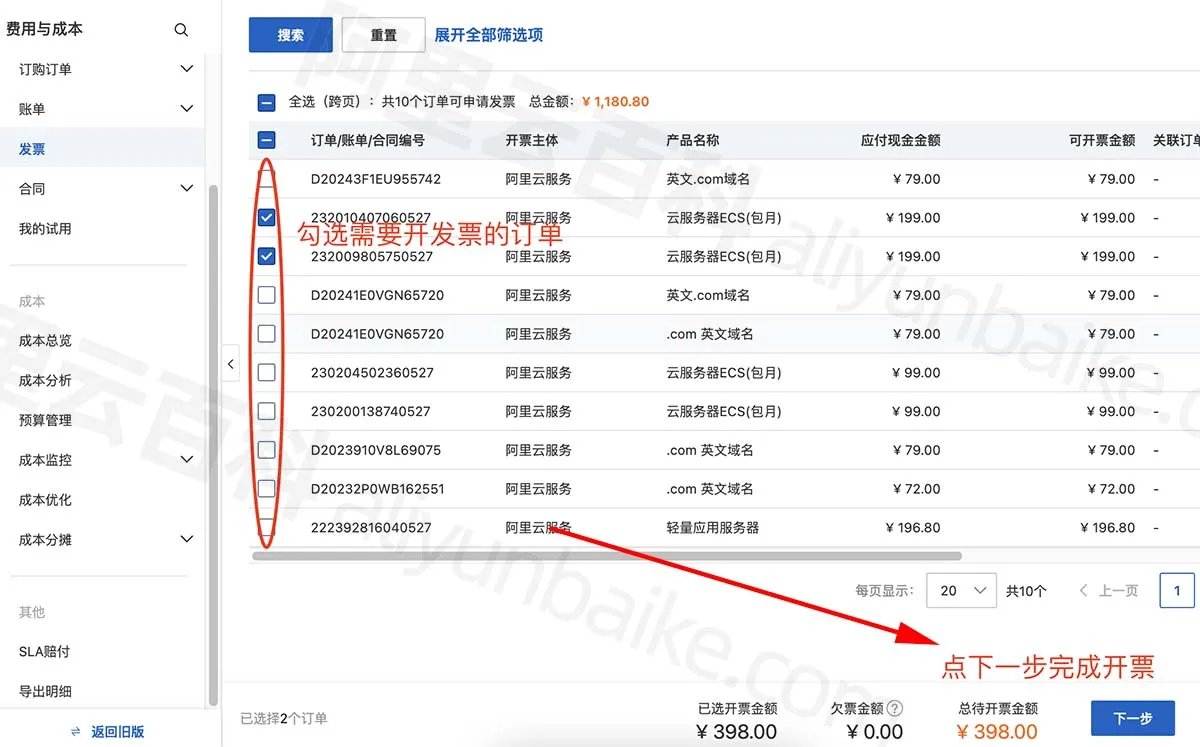Click the 搜索 search button
Screen dimensions: 1200x747
290,35
